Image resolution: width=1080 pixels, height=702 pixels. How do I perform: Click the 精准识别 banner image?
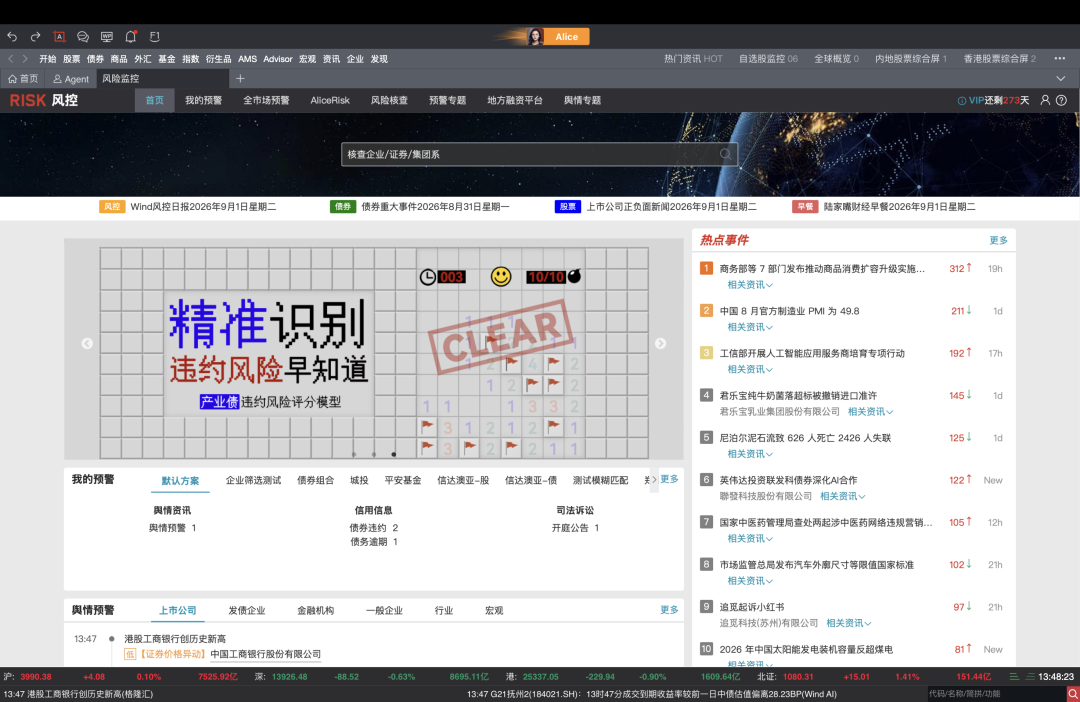pyautogui.click(x=373, y=349)
